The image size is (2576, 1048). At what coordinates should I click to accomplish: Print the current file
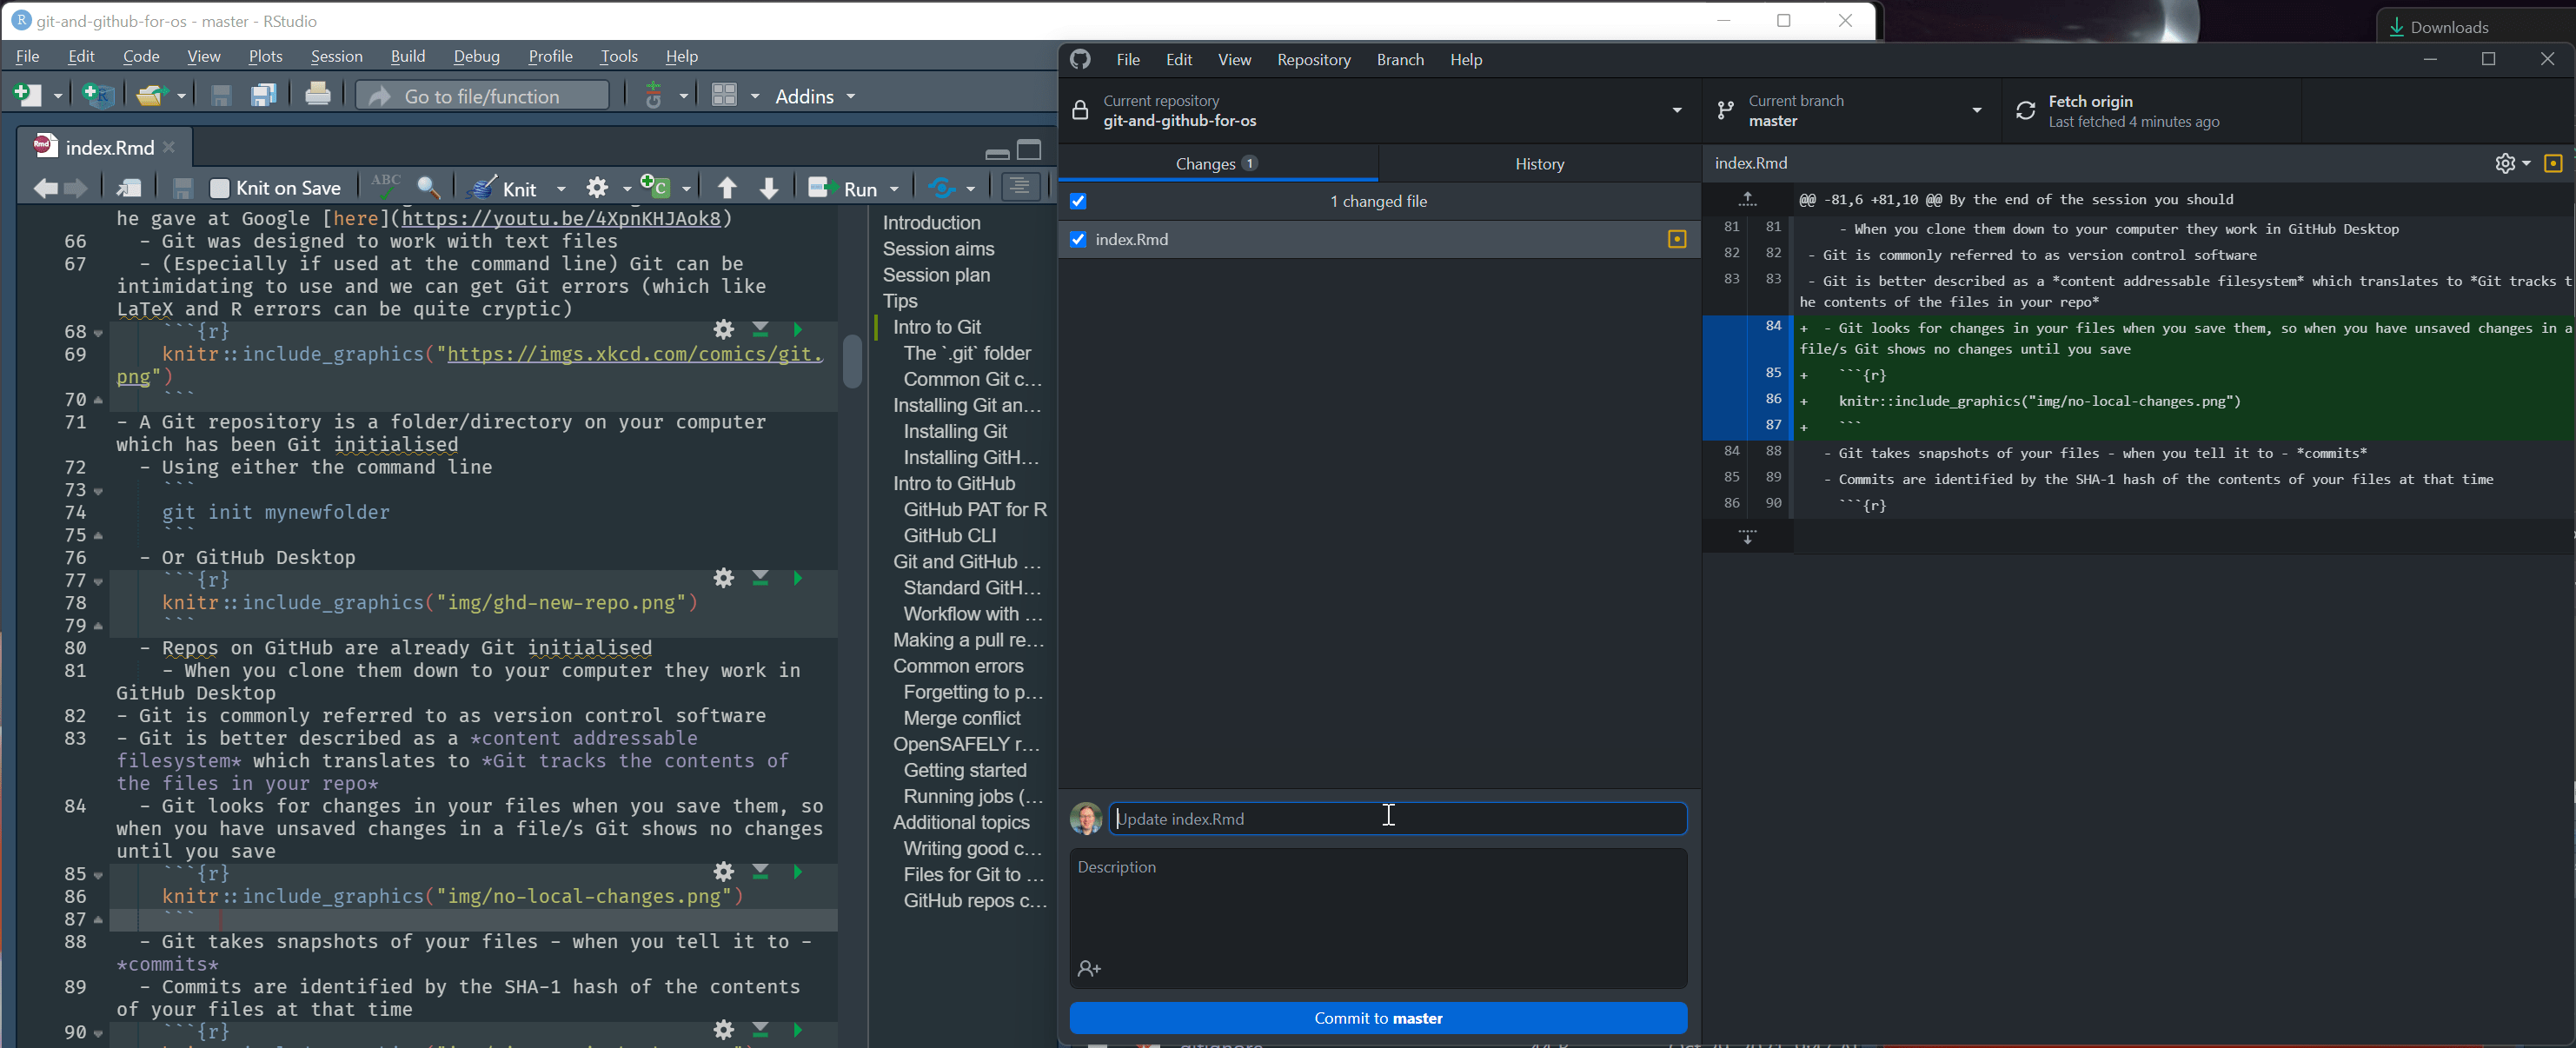click(318, 95)
